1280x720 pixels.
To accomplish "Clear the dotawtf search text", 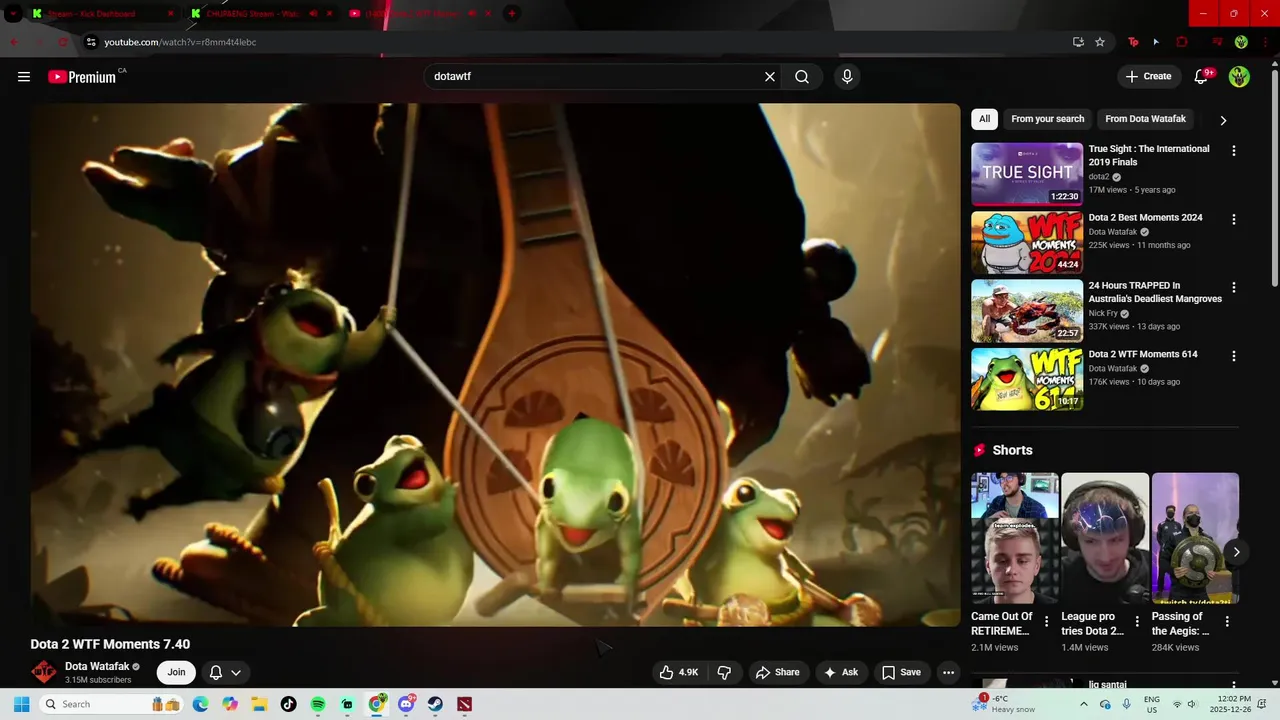I will point(770,77).
